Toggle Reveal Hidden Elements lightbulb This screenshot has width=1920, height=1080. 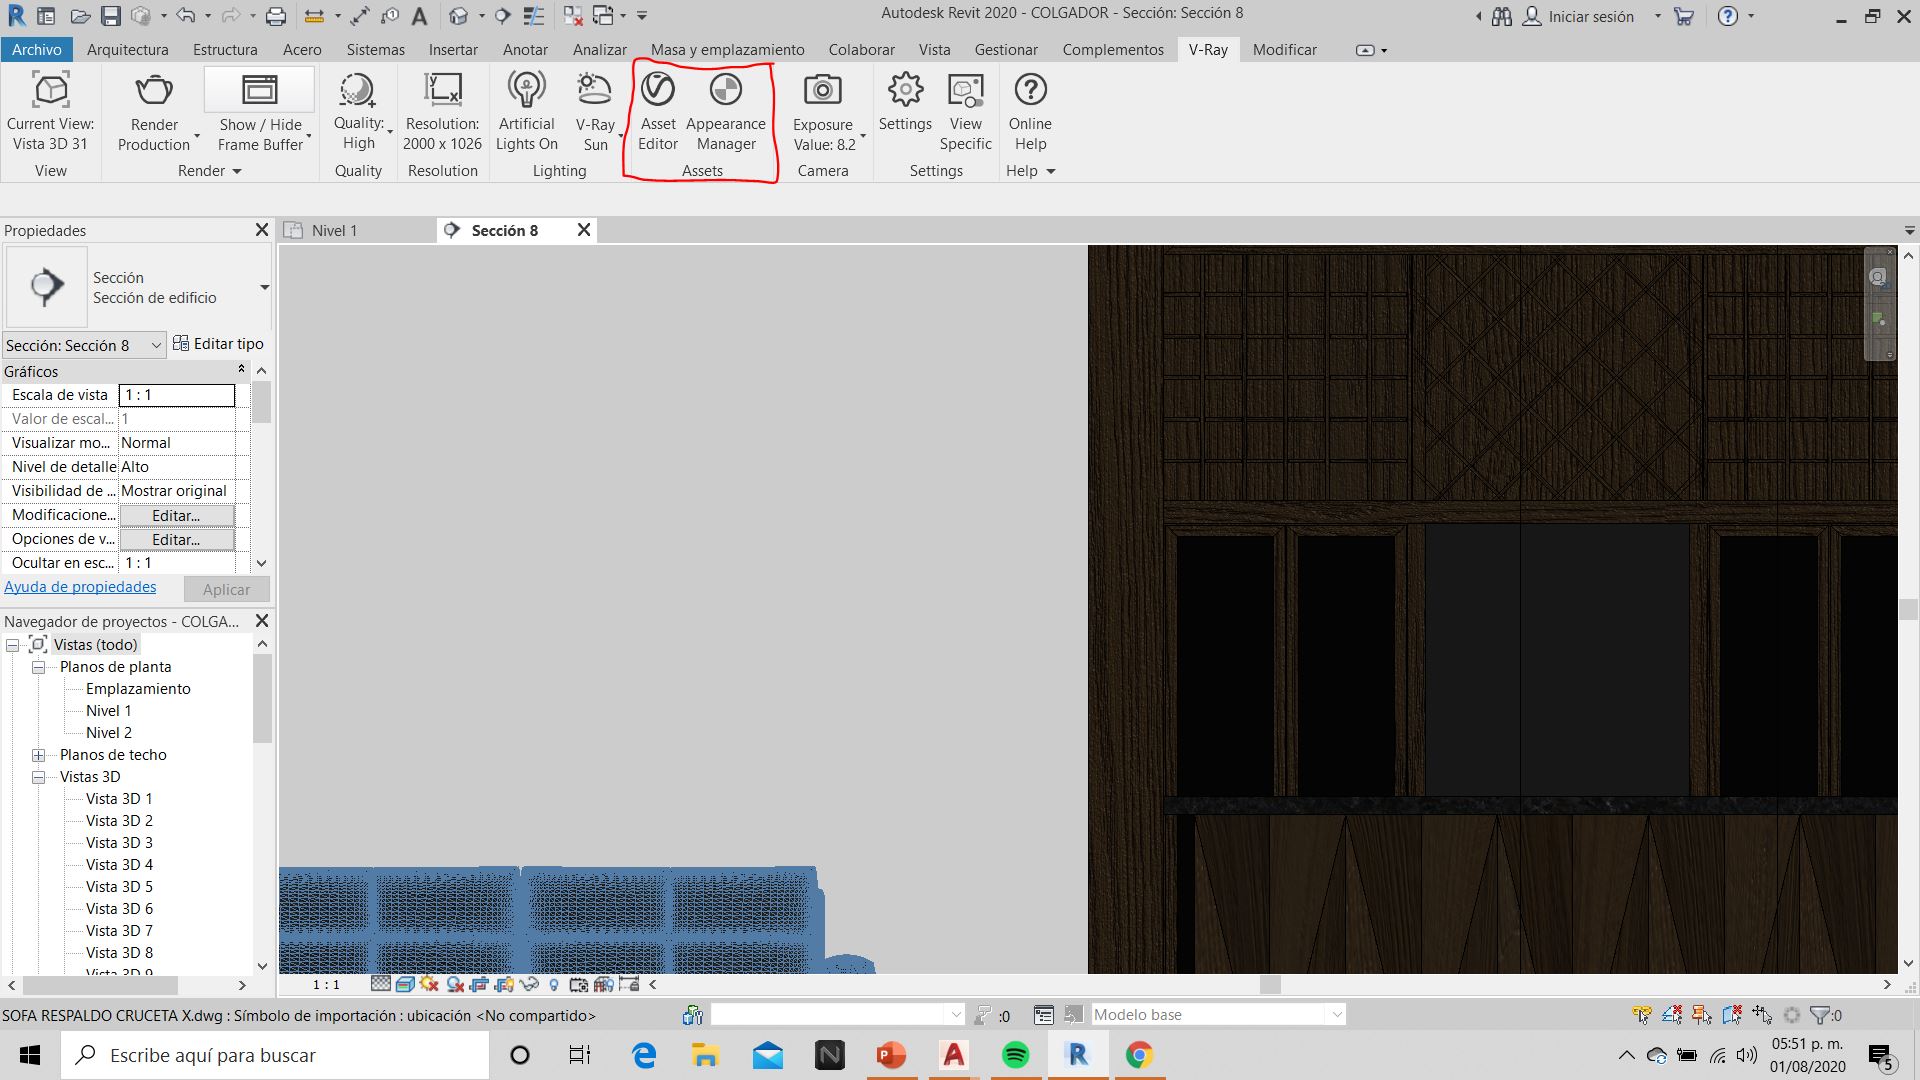554,985
